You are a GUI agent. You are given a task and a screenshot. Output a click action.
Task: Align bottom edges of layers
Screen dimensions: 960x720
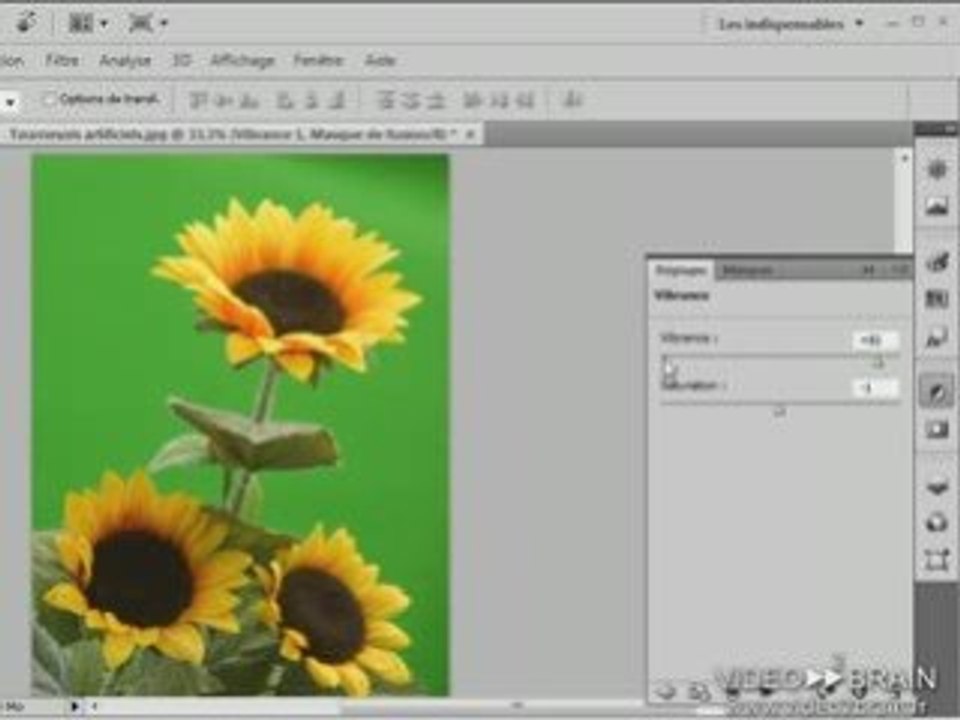(x=249, y=99)
